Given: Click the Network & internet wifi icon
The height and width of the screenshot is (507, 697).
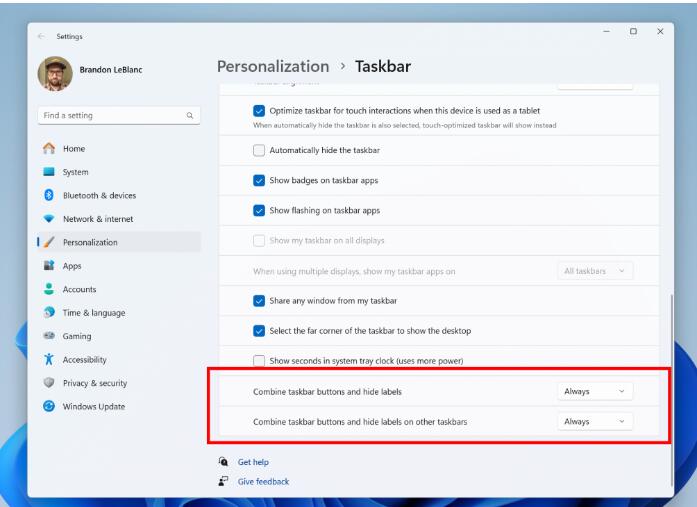Looking at the screenshot, I should [49, 219].
